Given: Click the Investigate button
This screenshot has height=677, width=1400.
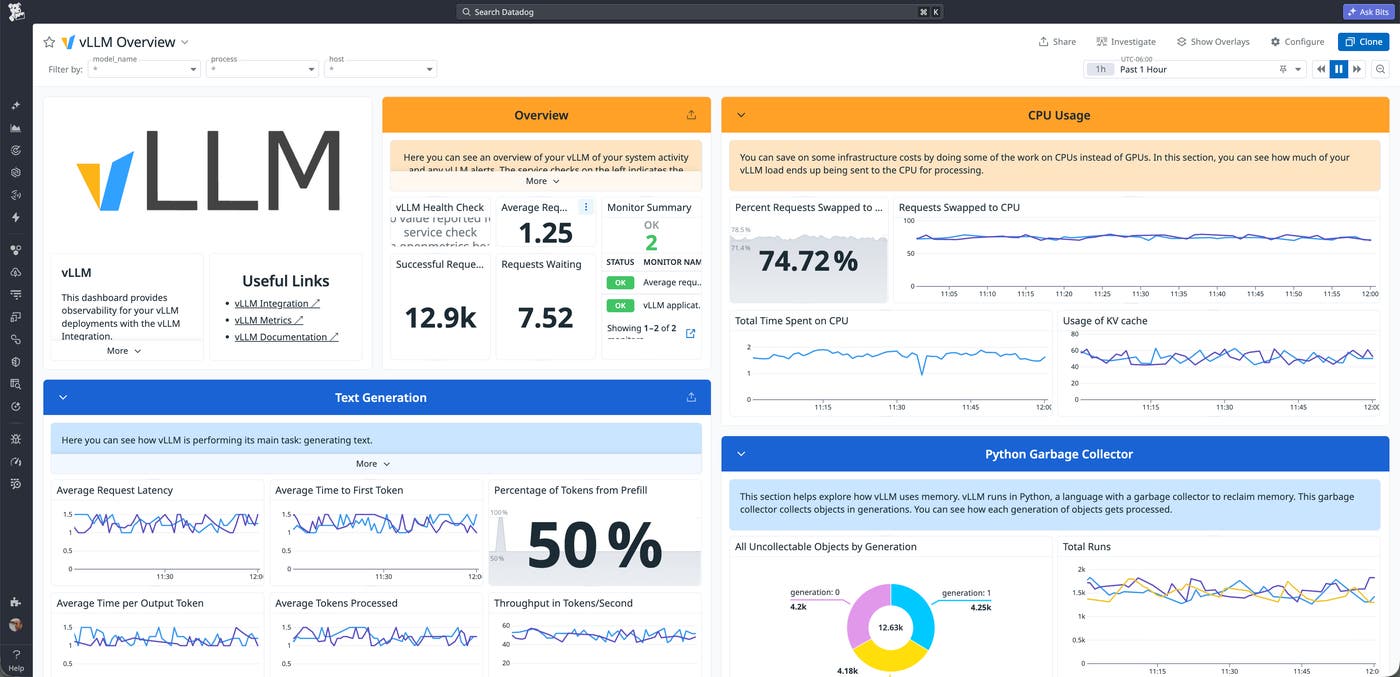Looking at the screenshot, I should (1126, 42).
